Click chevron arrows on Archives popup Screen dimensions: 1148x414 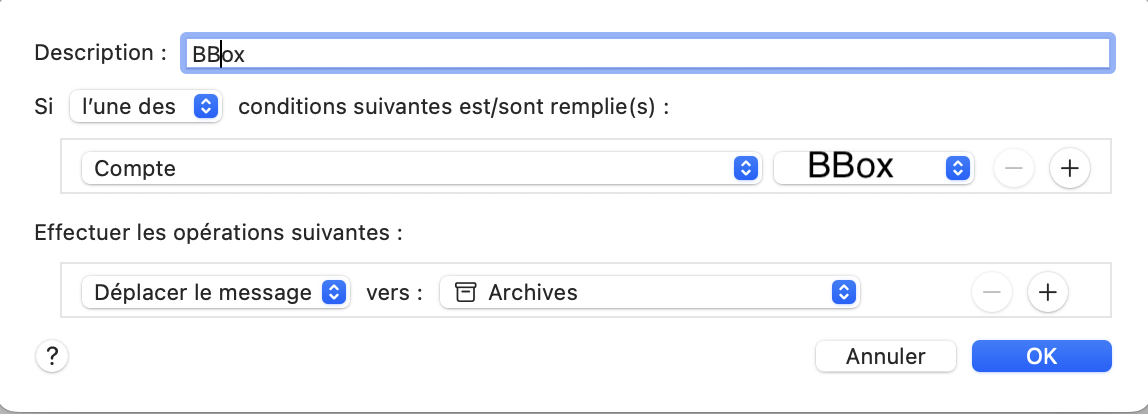pos(845,293)
